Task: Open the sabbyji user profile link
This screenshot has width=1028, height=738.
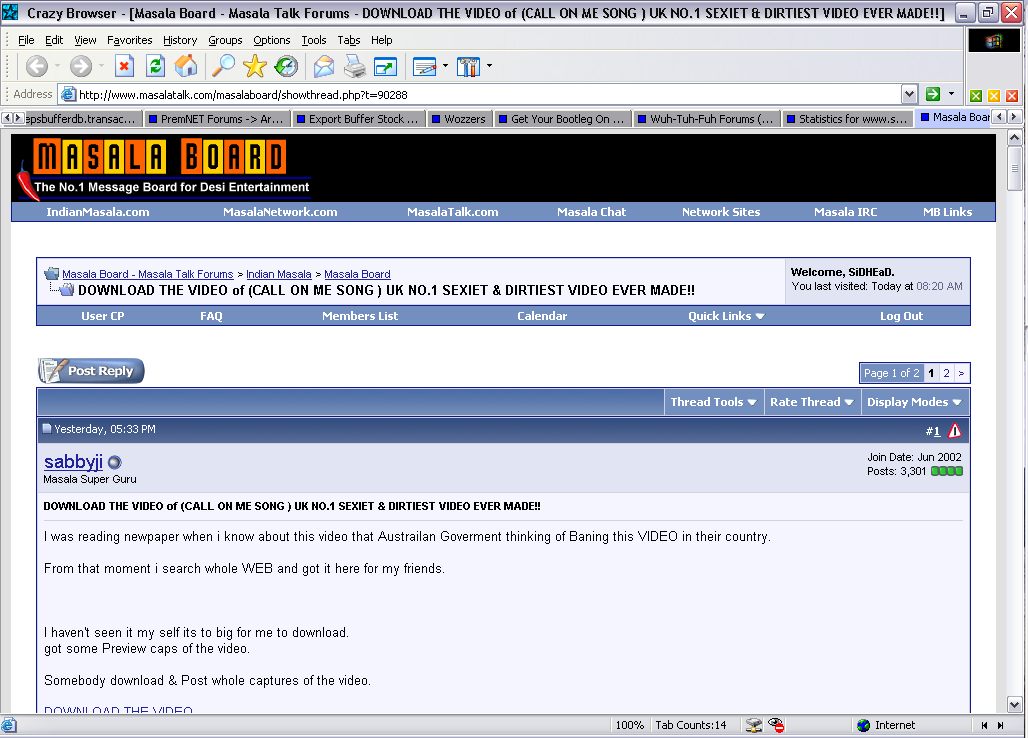Action: 73,461
